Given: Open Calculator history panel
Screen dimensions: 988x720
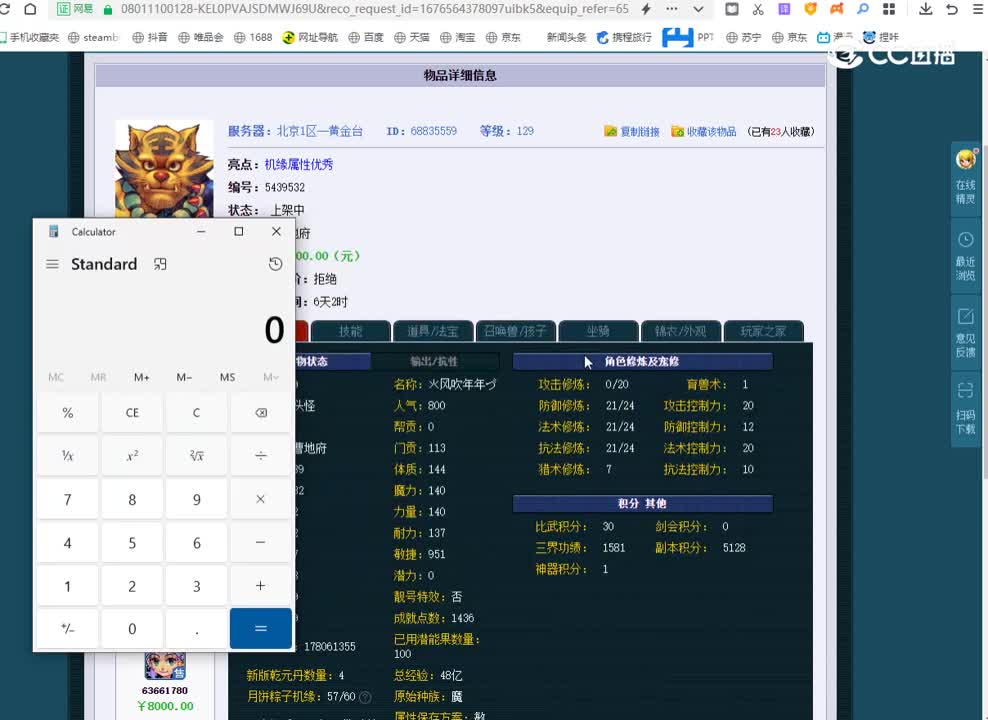Looking at the screenshot, I should pyautogui.click(x=276, y=263).
